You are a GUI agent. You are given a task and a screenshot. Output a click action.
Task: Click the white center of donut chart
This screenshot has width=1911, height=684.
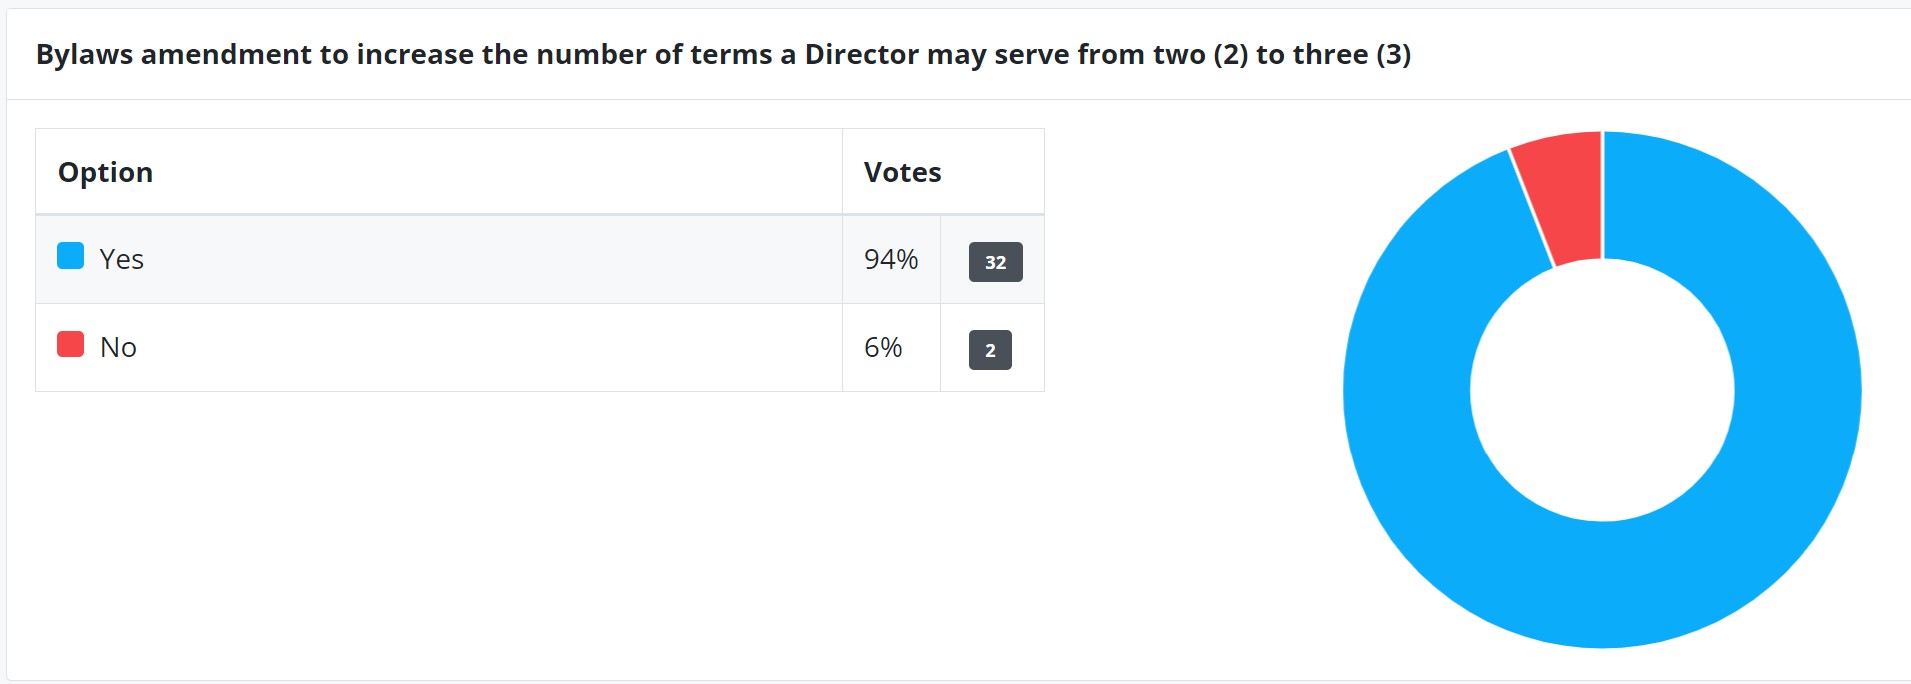pyautogui.click(x=1602, y=390)
